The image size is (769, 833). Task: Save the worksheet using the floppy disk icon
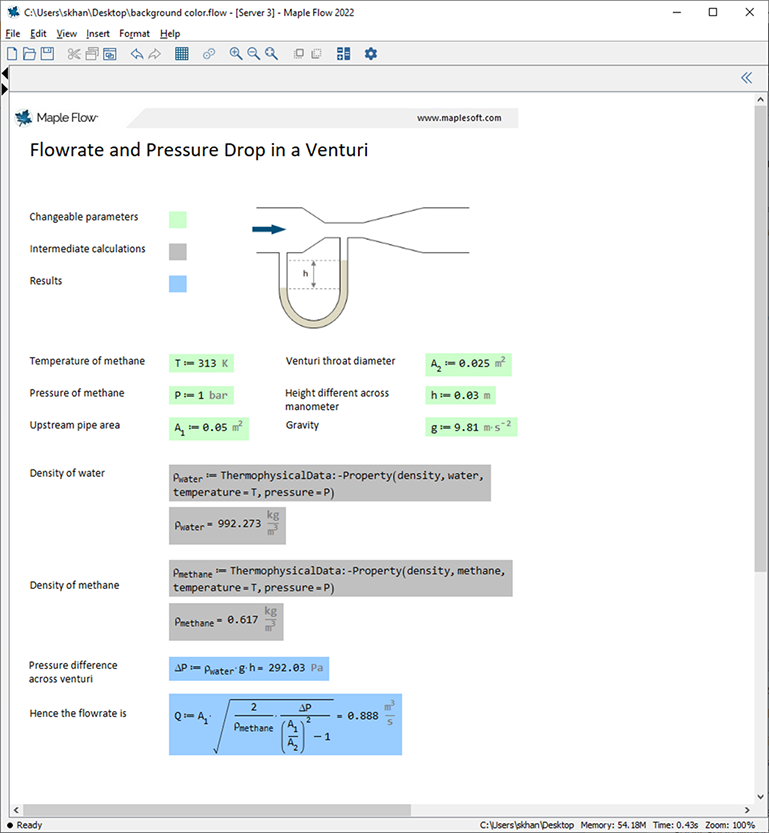tap(47, 54)
